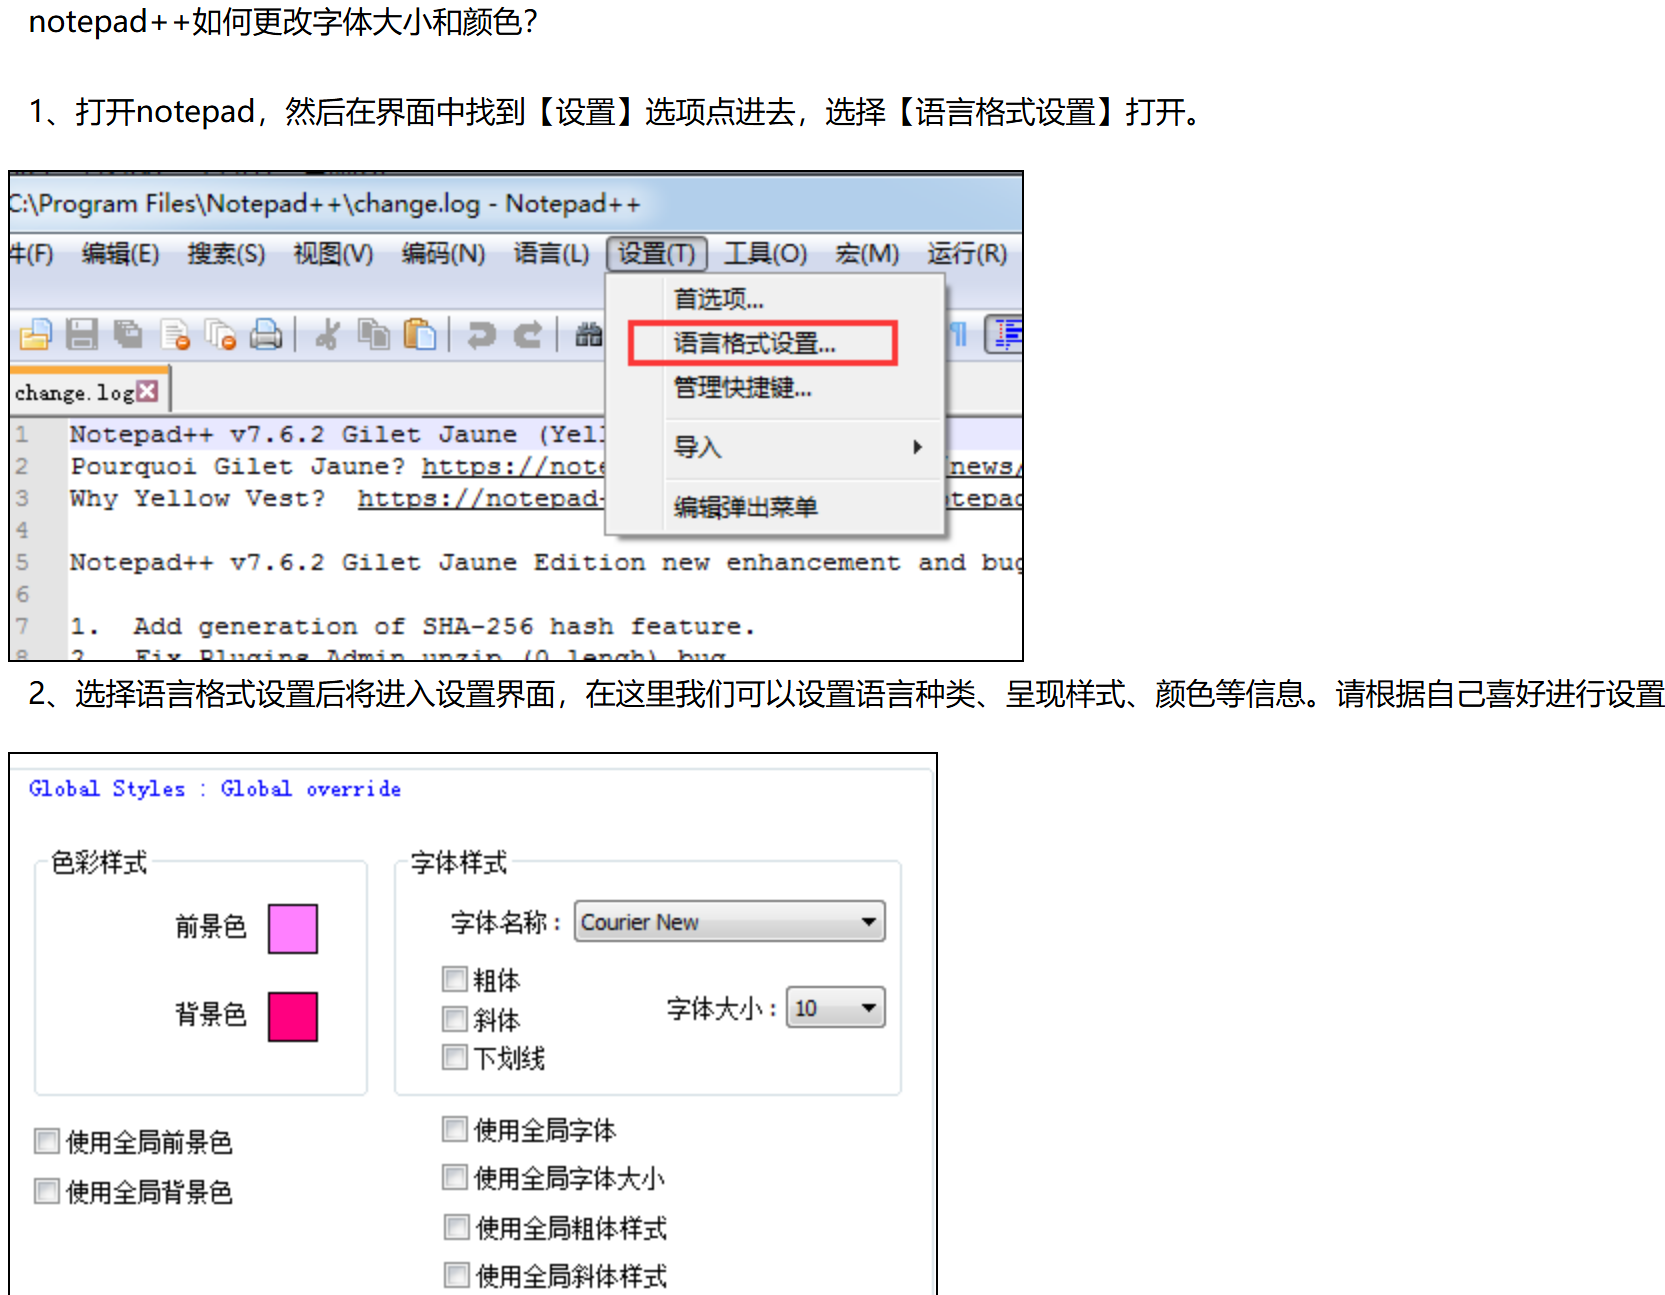The image size is (1665, 1295).
Task: Open the 视图(V) menu
Action: point(333,254)
